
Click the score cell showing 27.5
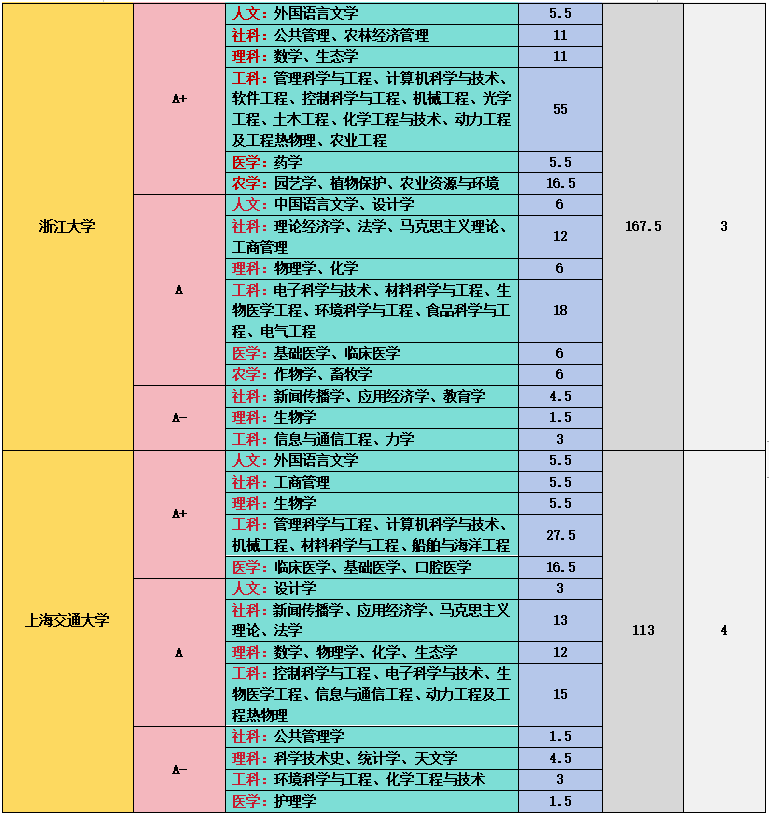pyautogui.click(x=560, y=536)
